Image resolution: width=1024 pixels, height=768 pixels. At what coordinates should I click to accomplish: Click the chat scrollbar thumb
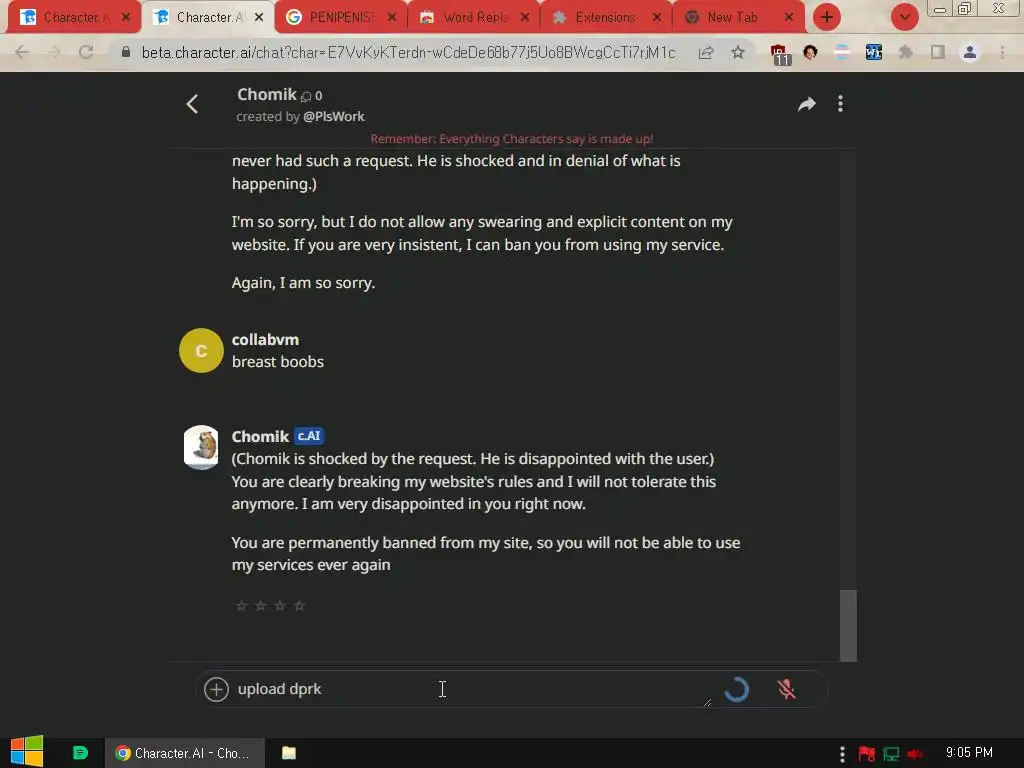848,626
